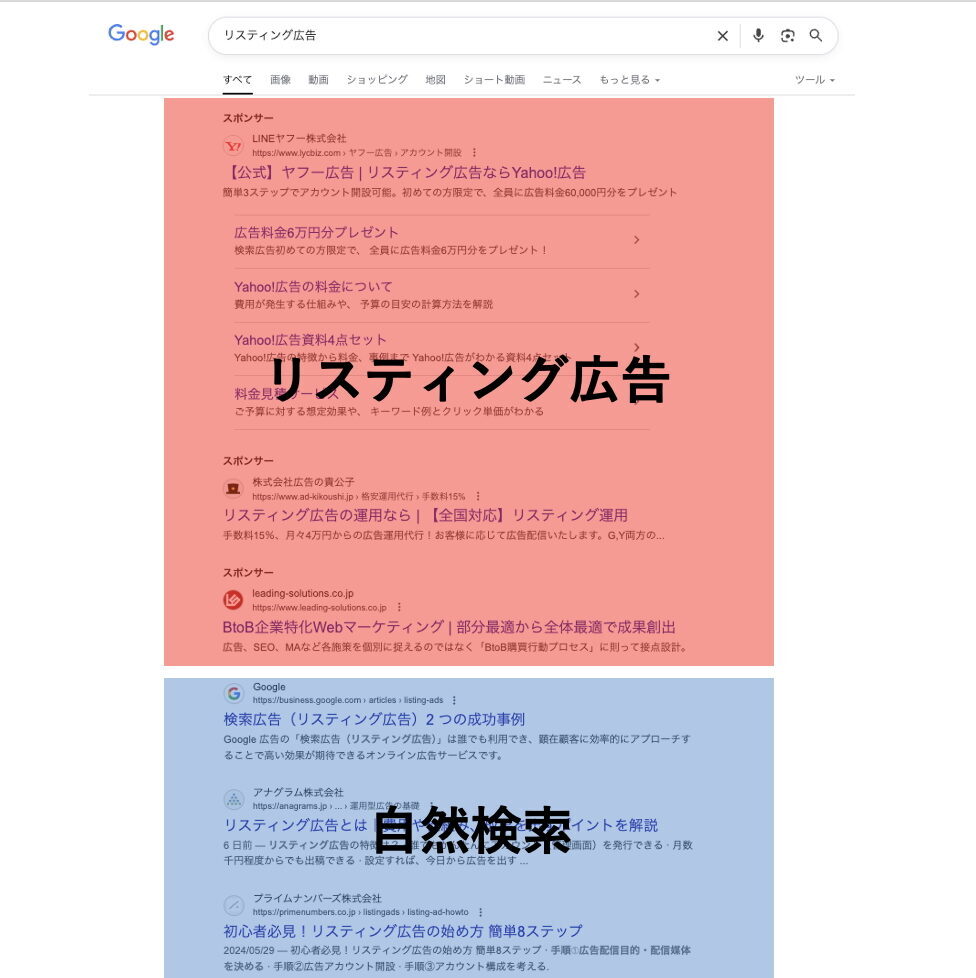This screenshot has width=976, height=978.
Task: Click the https://www.leading-solutions.co.jp URL text
Action: [319, 608]
